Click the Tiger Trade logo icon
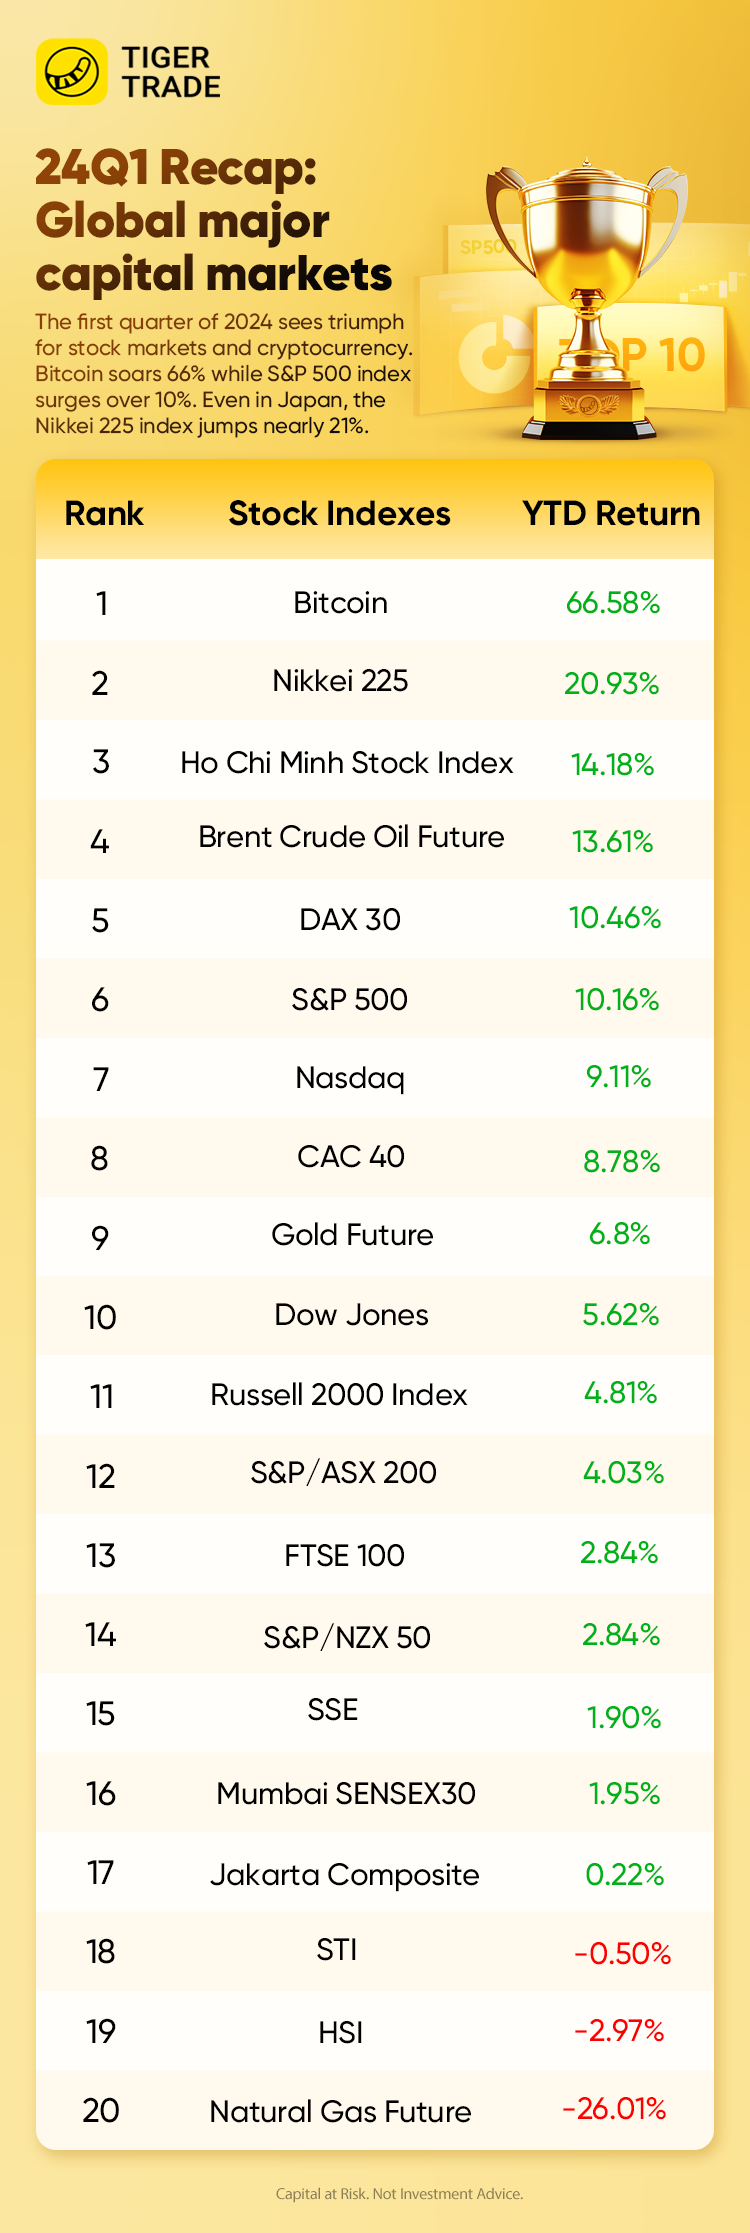 [71, 72]
